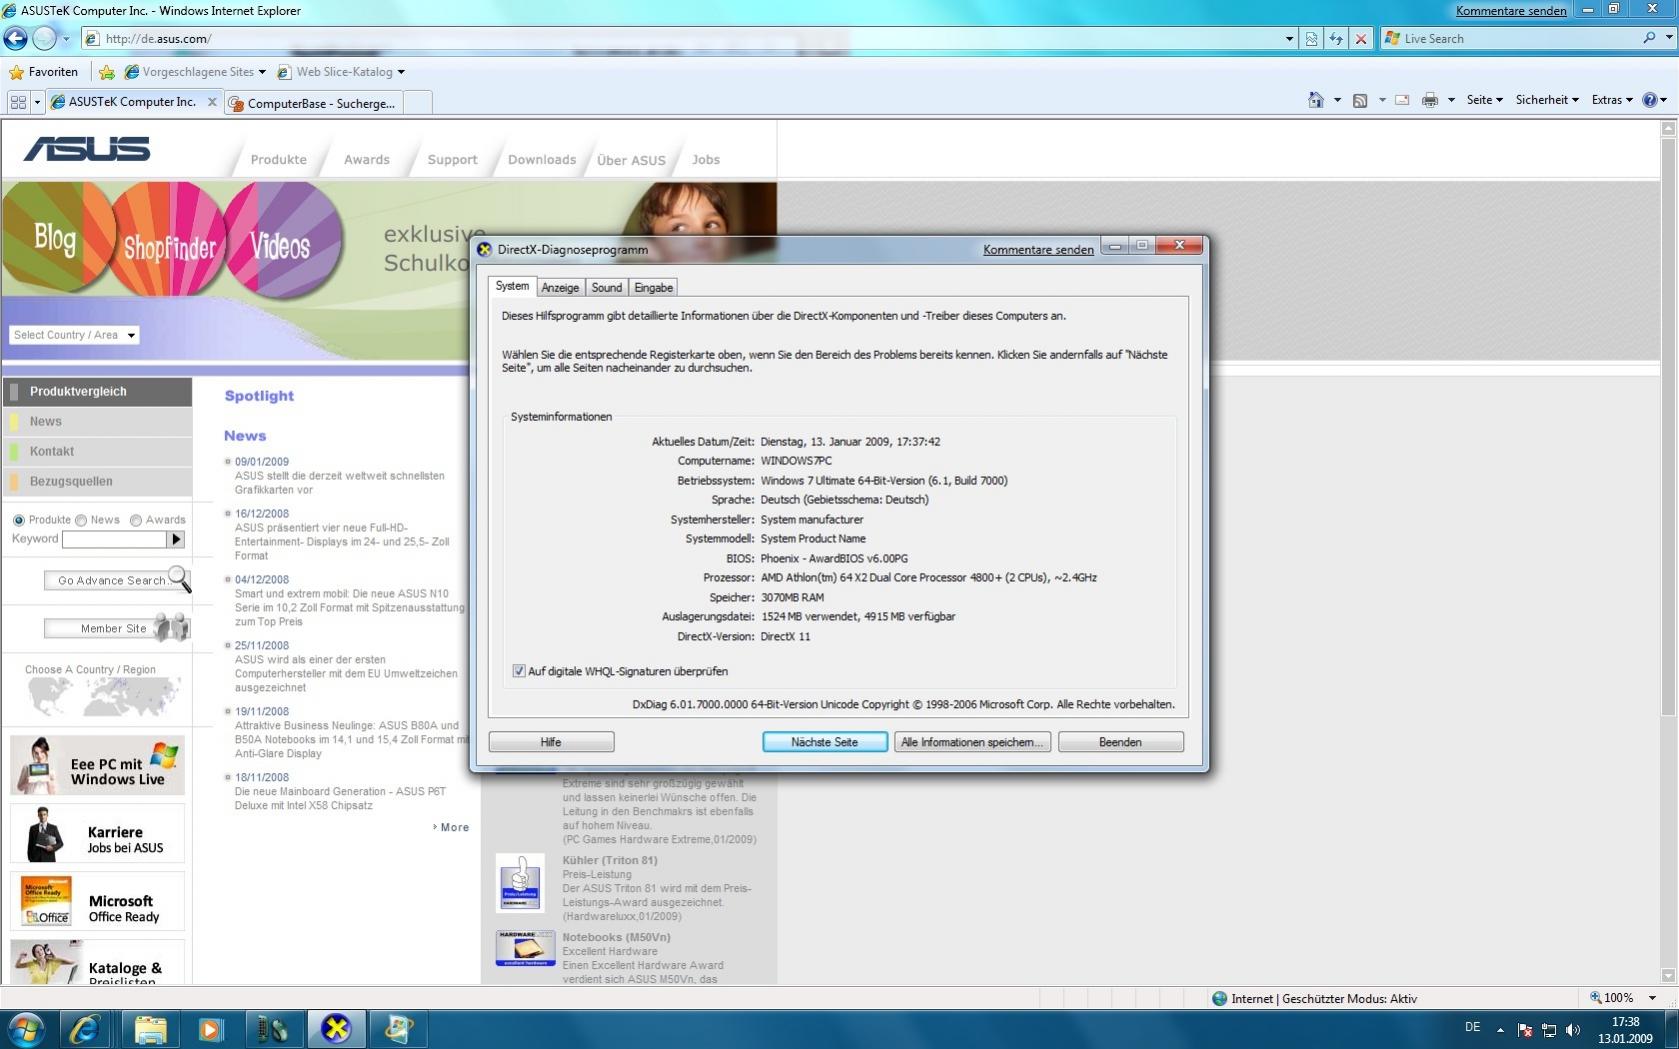
Task: Click Kommentare senden link in DirectX dialog
Action: coord(1038,250)
